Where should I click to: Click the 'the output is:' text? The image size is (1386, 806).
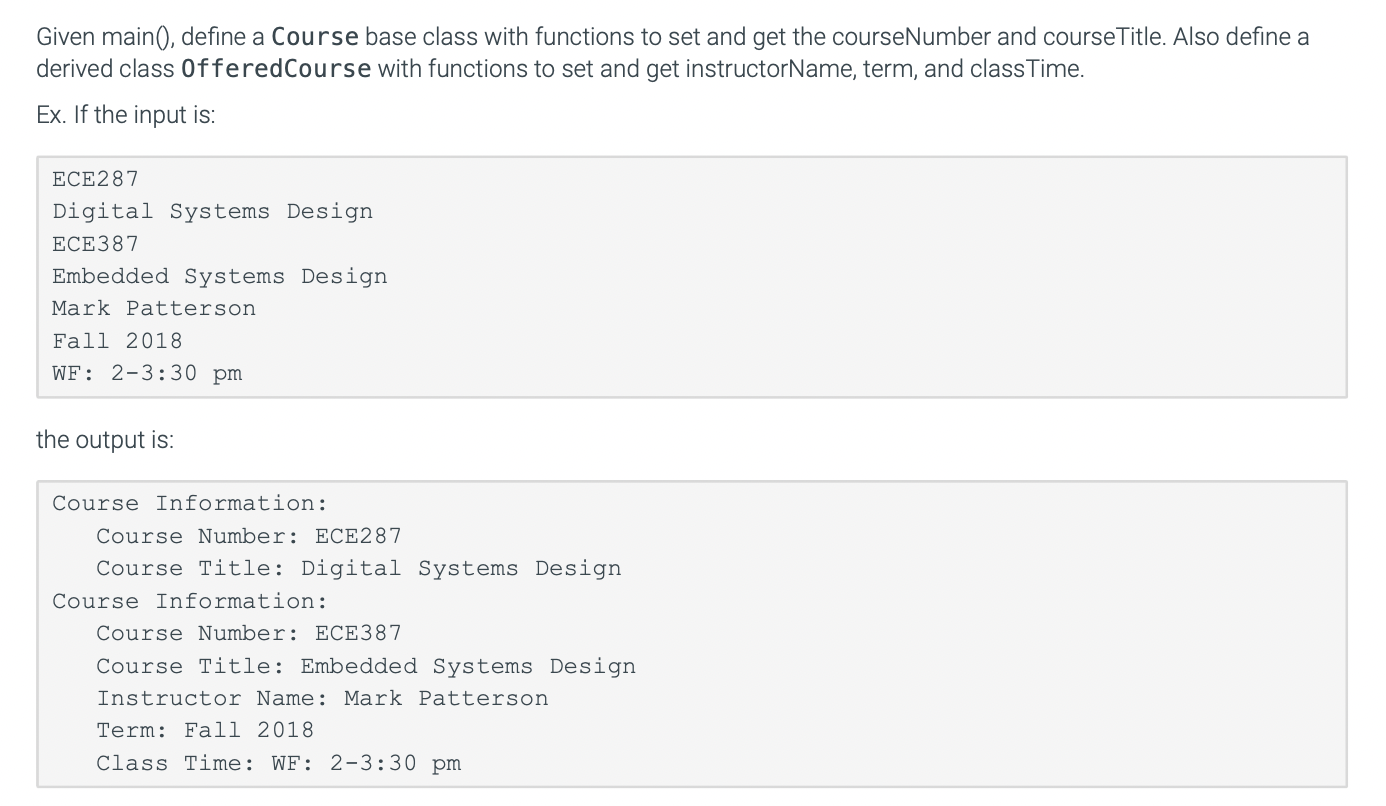pos(105,440)
